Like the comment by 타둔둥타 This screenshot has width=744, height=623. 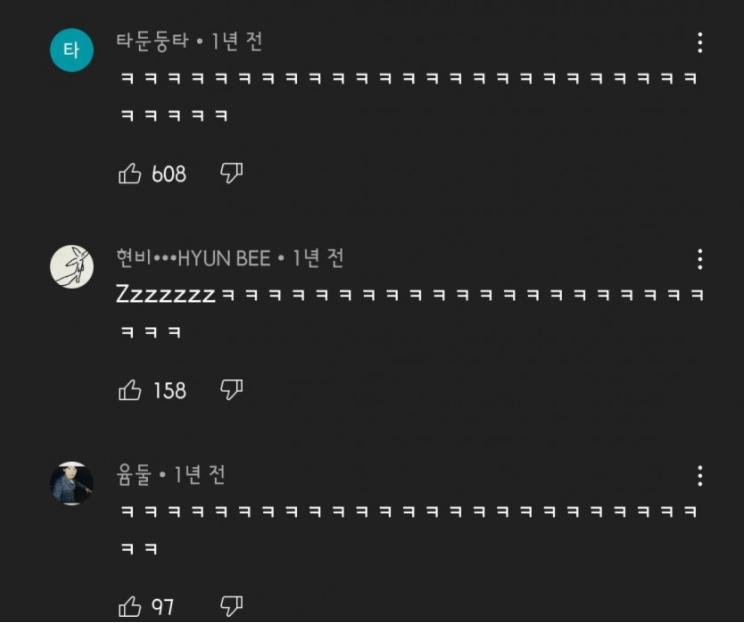point(130,173)
